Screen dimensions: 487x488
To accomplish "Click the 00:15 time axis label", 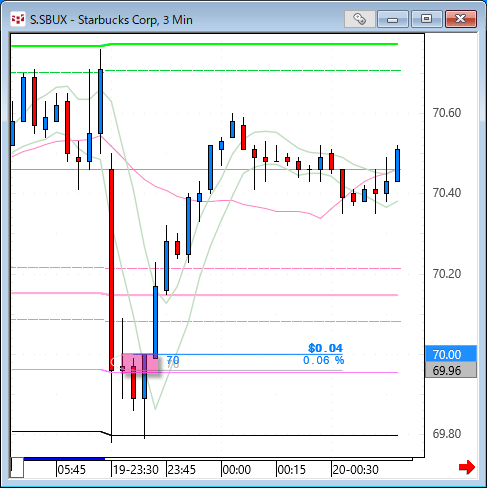I will click(x=291, y=470).
